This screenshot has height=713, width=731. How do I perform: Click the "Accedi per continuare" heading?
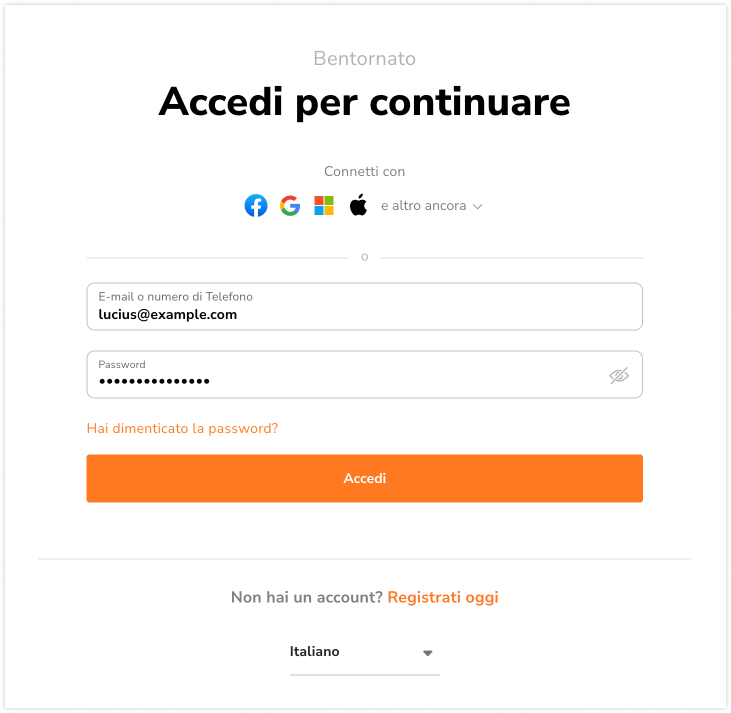(364, 102)
